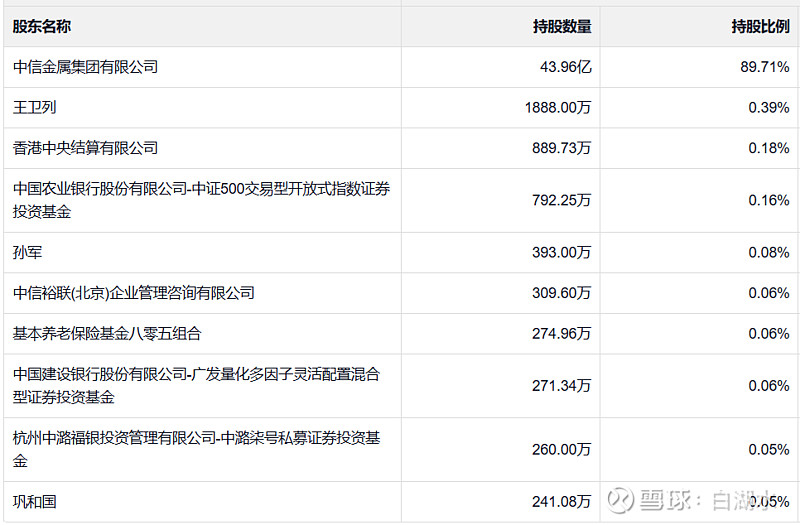Select shareholder 中信金属集团有限公司
Screen dimensions: 800x525
point(86,67)
